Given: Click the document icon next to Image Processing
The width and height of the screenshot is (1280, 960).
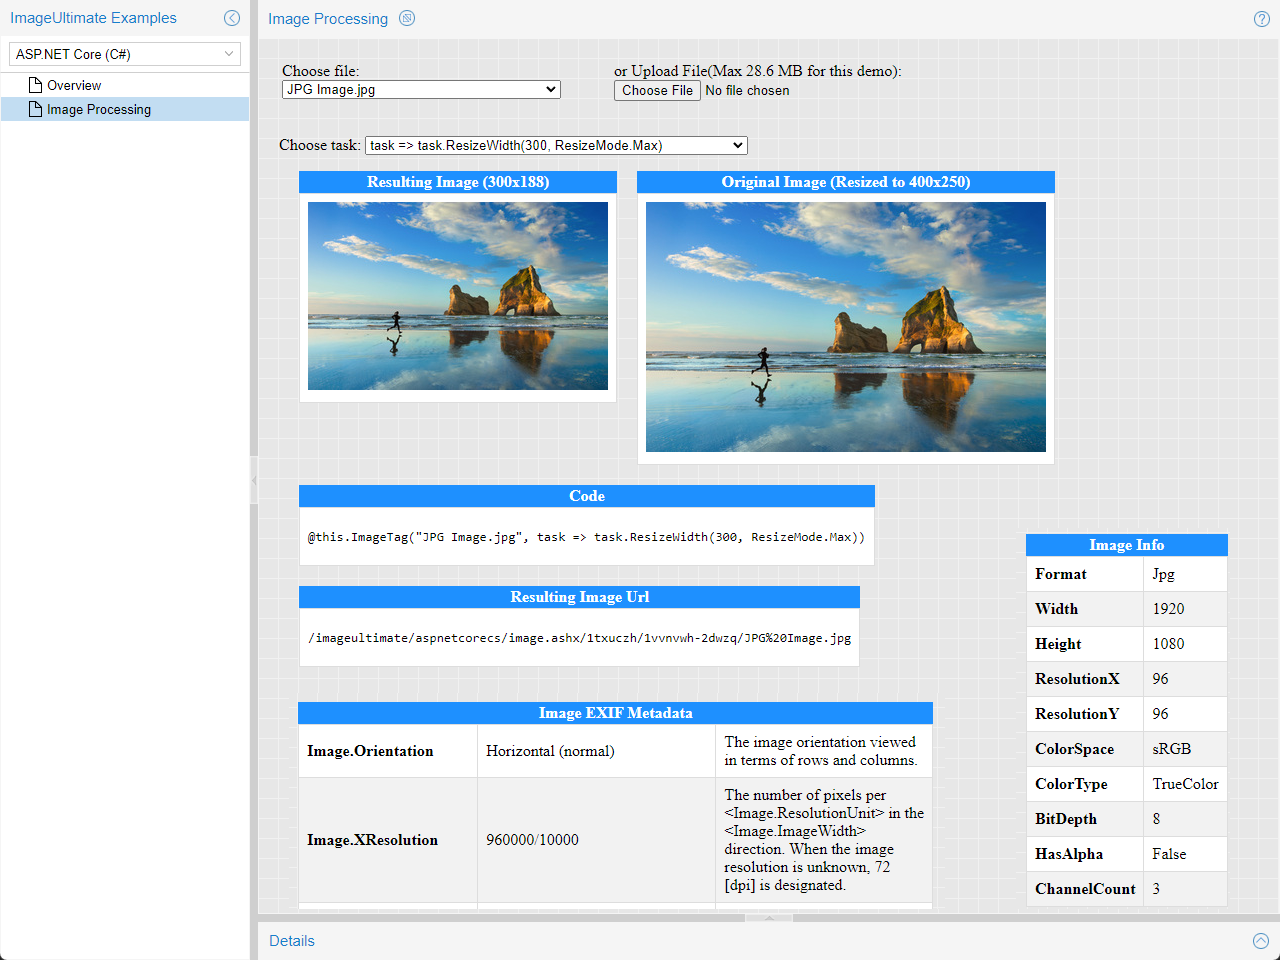Looking at the screenshot, I should click(34, 109).
